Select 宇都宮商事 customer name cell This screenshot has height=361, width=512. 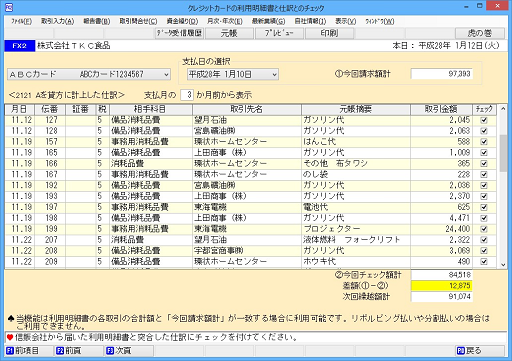[247, 251]
